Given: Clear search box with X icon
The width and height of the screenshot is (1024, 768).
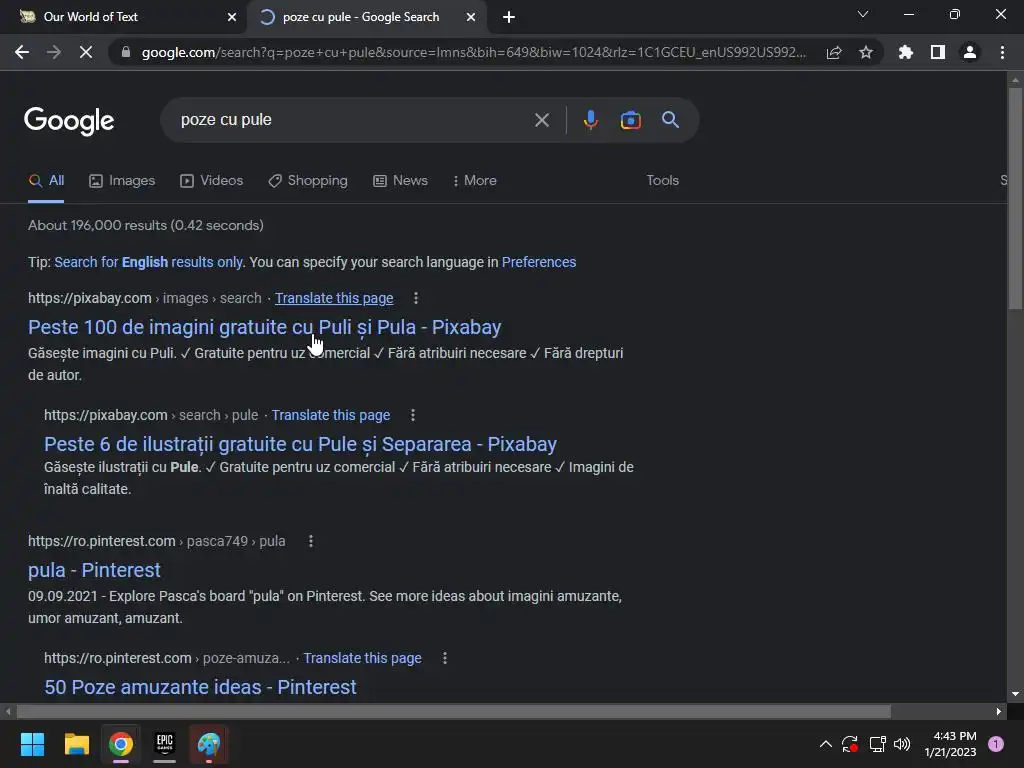Looking at the screenshot, I should [x=541, y=120].
